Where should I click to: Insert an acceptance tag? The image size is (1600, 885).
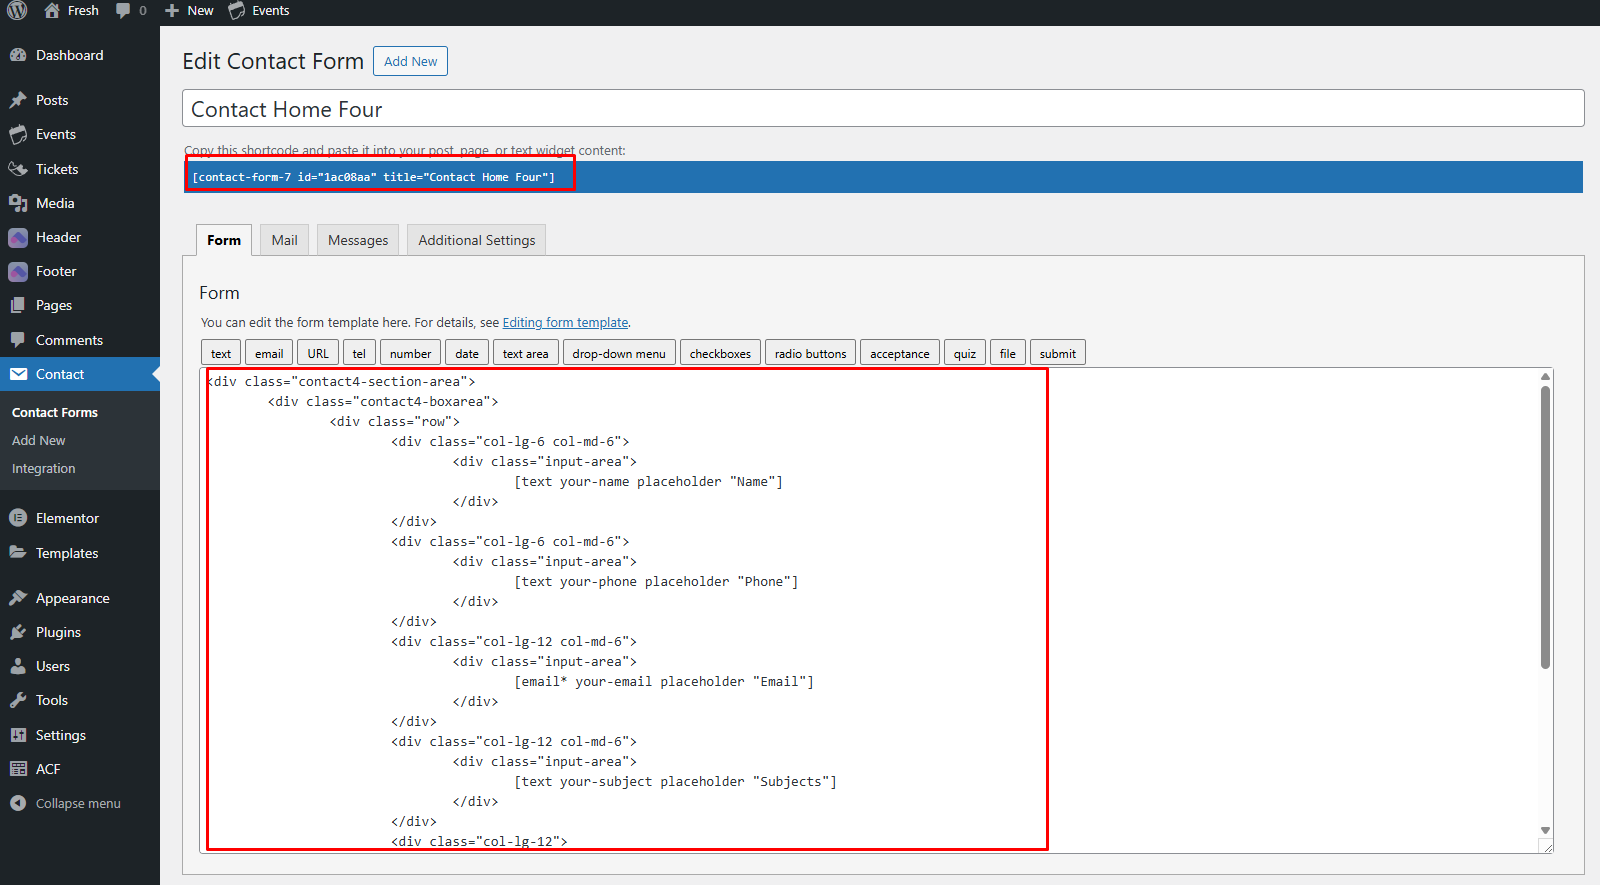tap(900, 353)
